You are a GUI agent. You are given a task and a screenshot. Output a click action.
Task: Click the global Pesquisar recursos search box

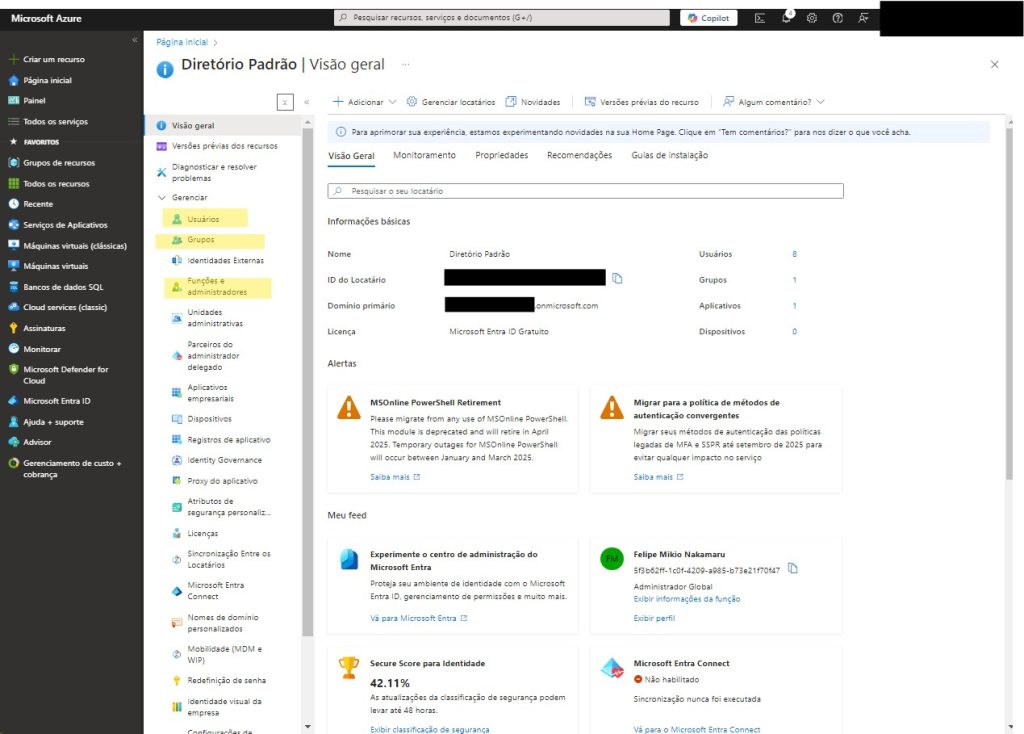click(502, 18)
